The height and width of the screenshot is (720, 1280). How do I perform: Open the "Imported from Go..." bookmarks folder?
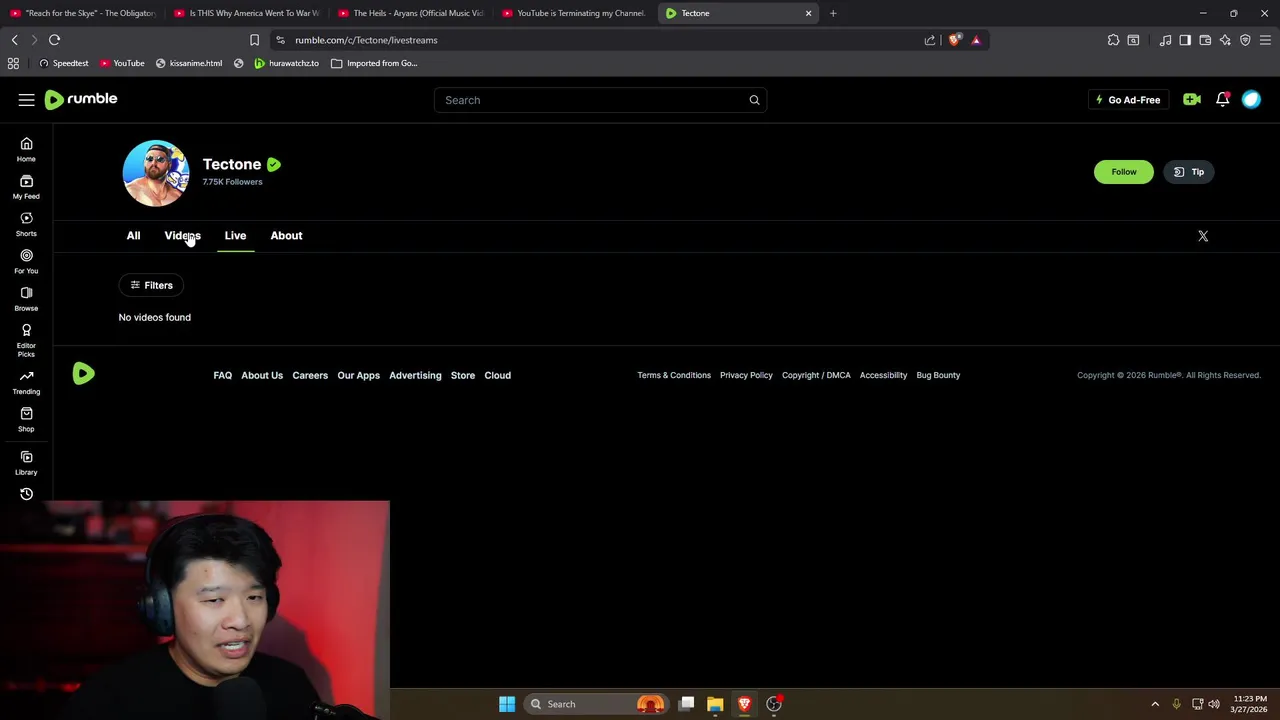click(x=374, y=63)
